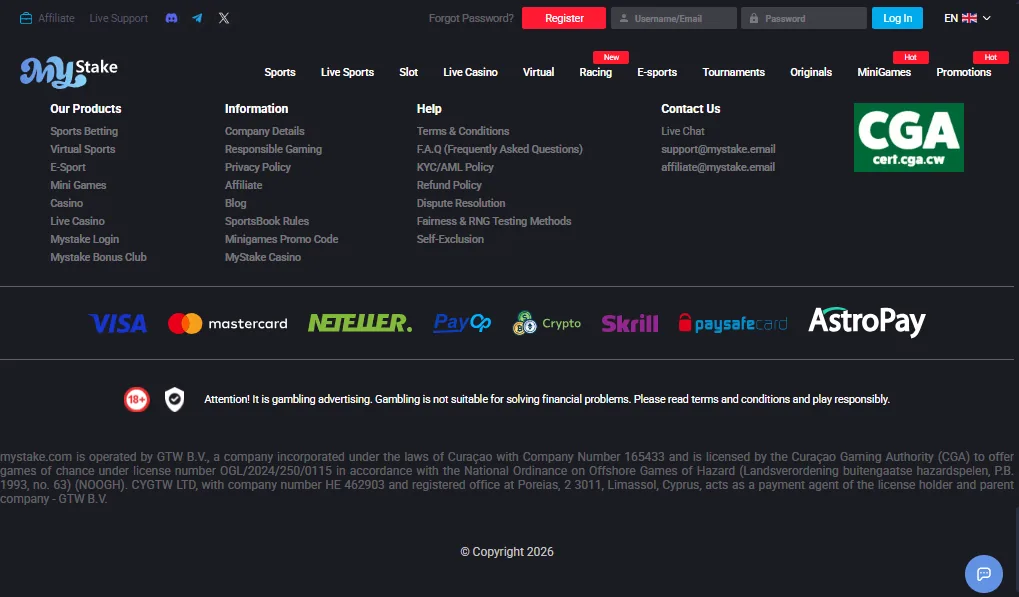Open the Live Sports menu
The height and width of the screenshot is (597, 1019).
(347, 72)
